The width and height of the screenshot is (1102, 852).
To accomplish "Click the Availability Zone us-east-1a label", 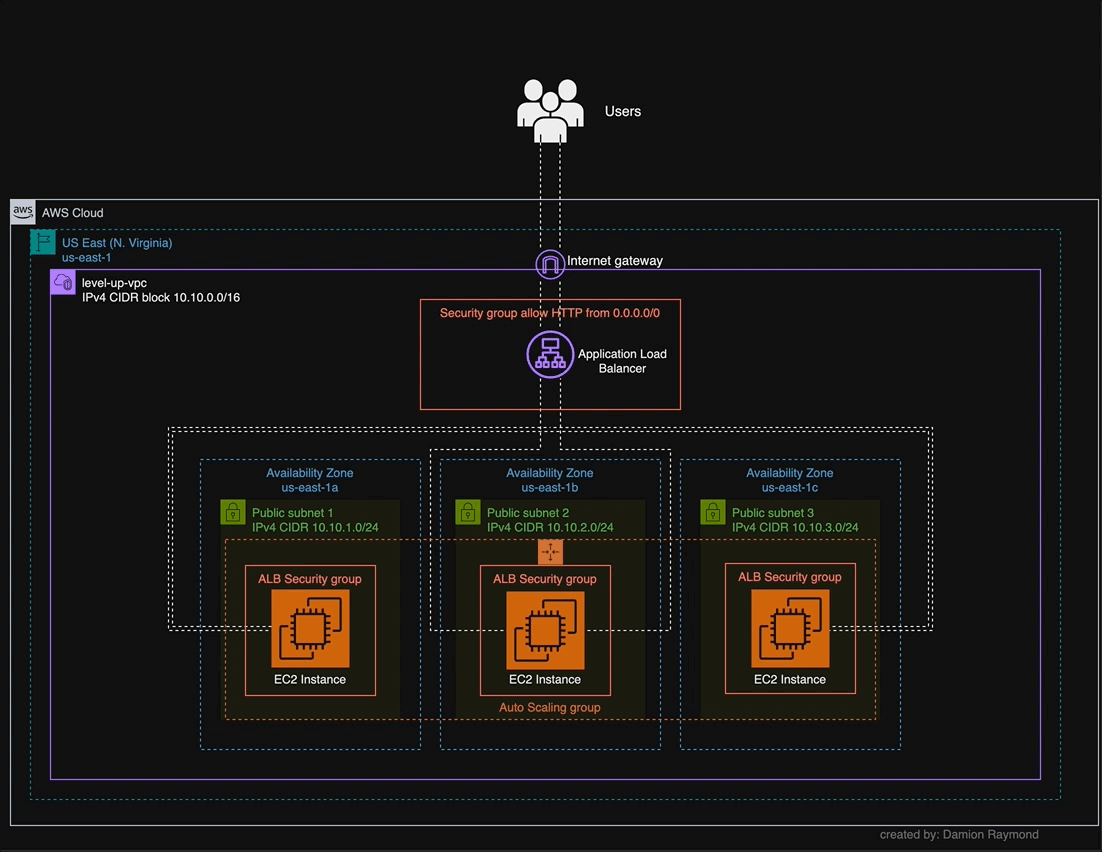I will click(309, 480).
